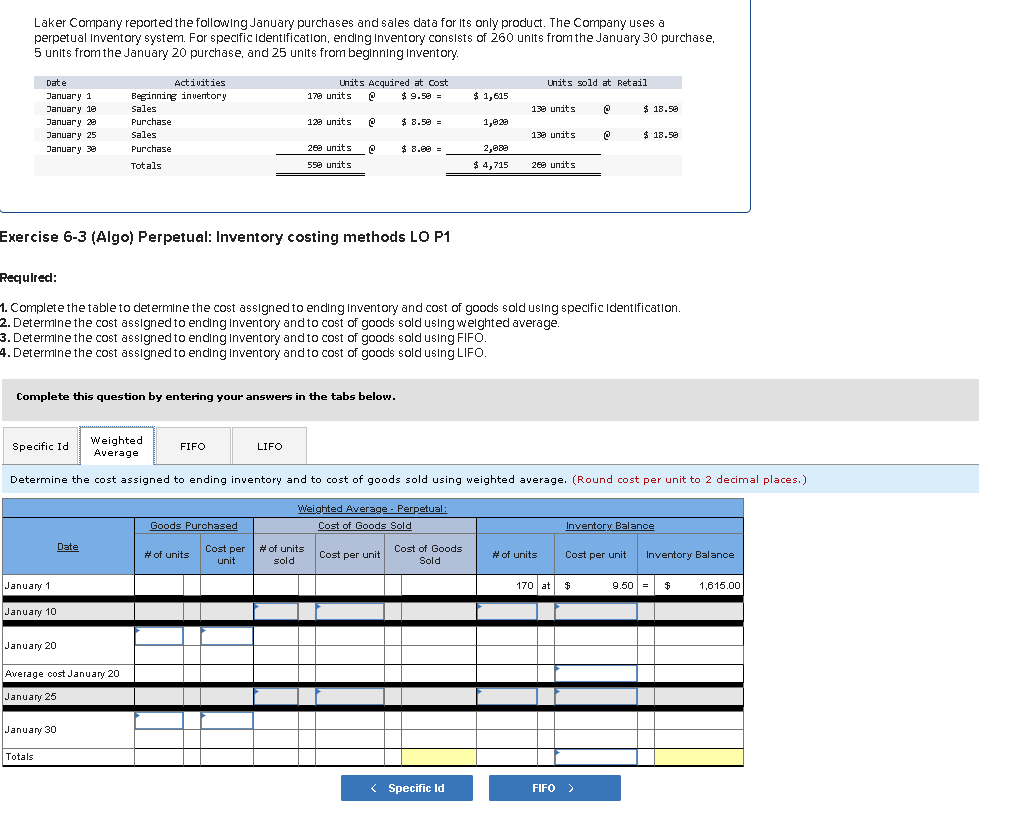Select Average cost January 20 cost per unit field
Image resolution: width=1014 pixels, height=813 pixels.
tap(596, 673)
